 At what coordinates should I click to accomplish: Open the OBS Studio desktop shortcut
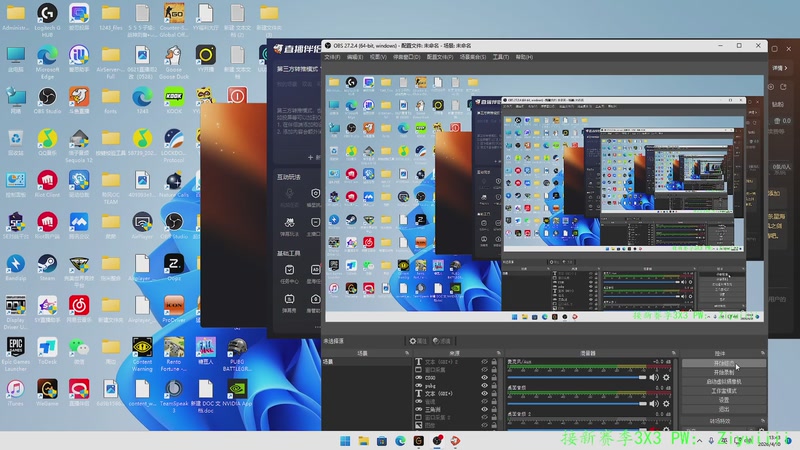47,97
